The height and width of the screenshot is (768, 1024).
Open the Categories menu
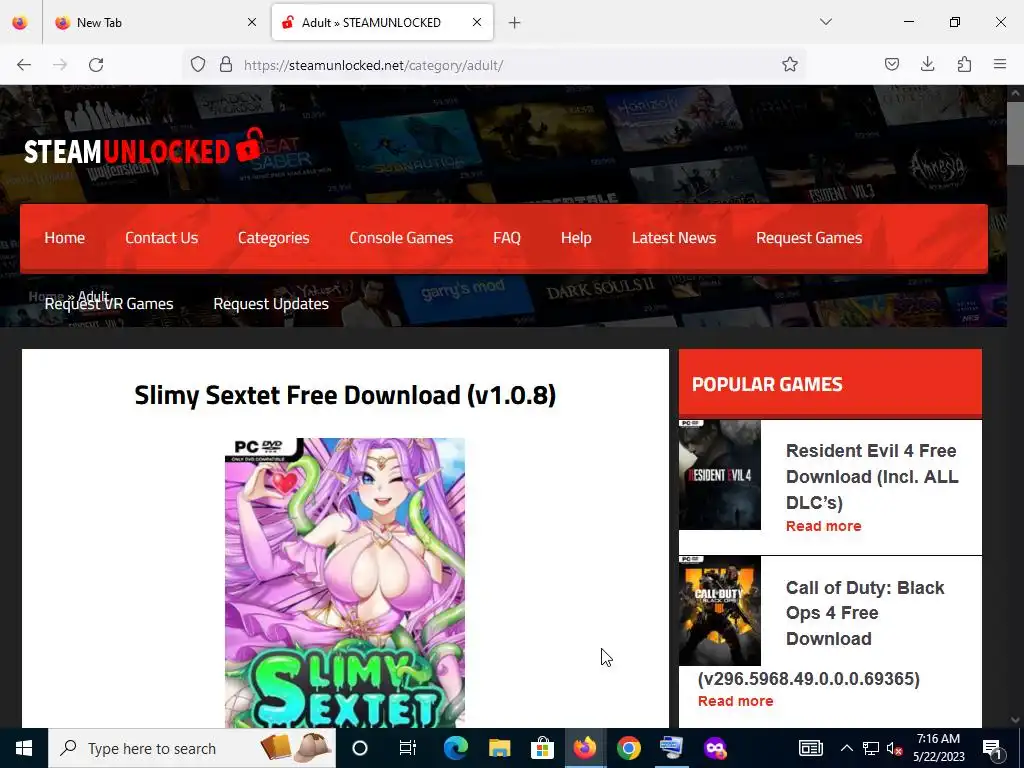[x=274, y=238]
